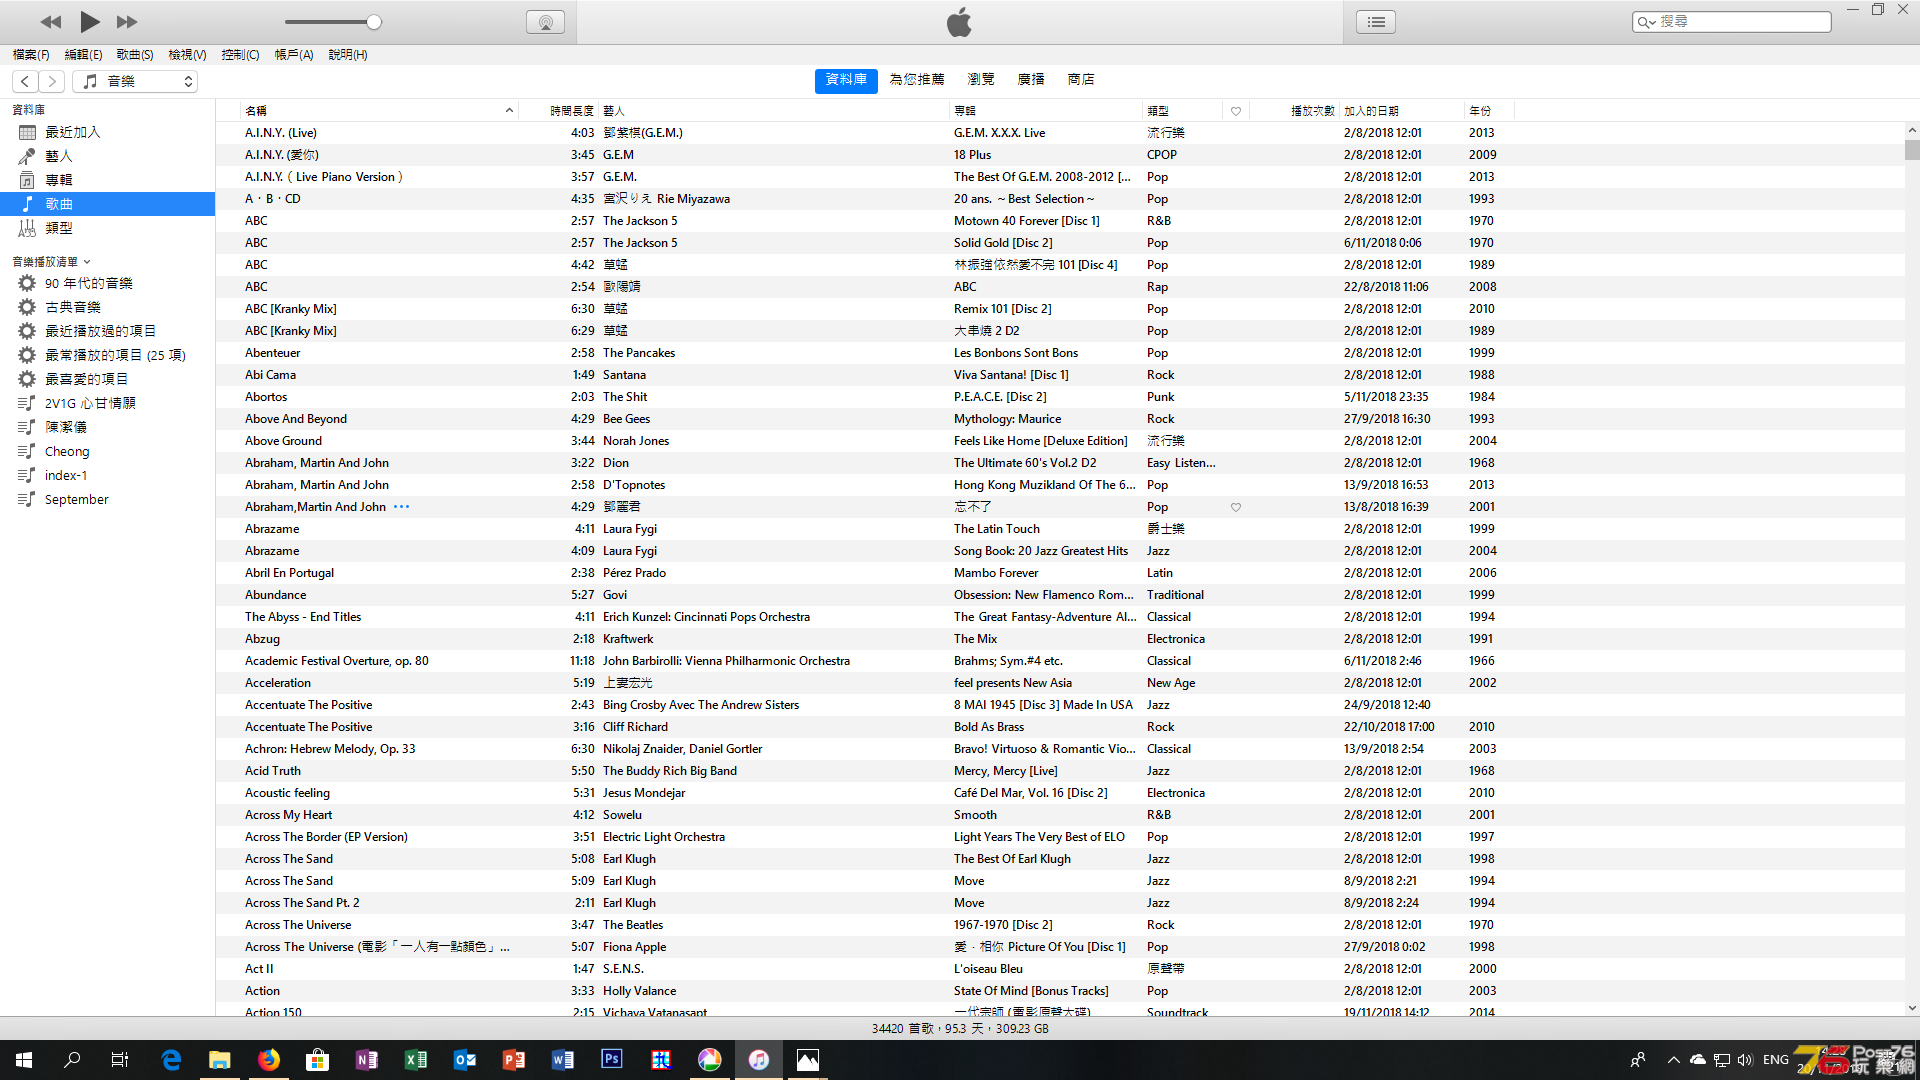This screenshot has width=1920, height=1080.
Task: Open the 最喜愛的項目 playlist
Action: coord(108,379)
